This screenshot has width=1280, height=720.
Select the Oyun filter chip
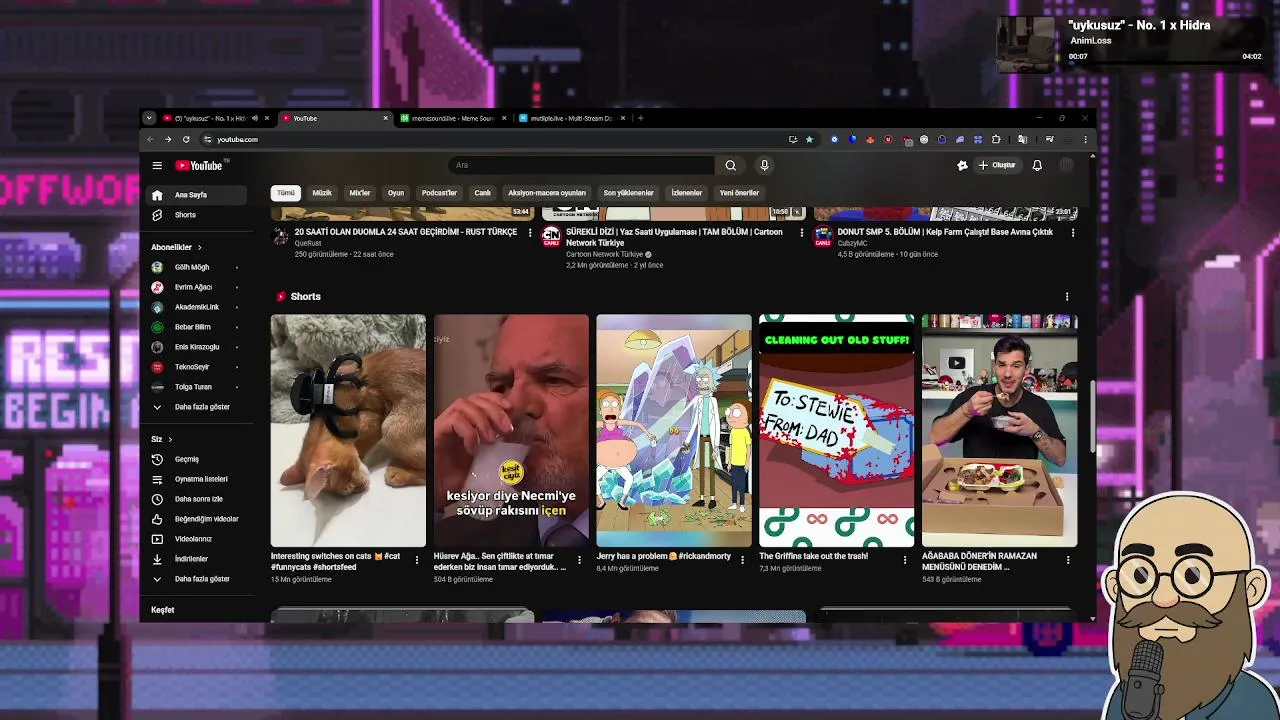[x=396, y=193]
